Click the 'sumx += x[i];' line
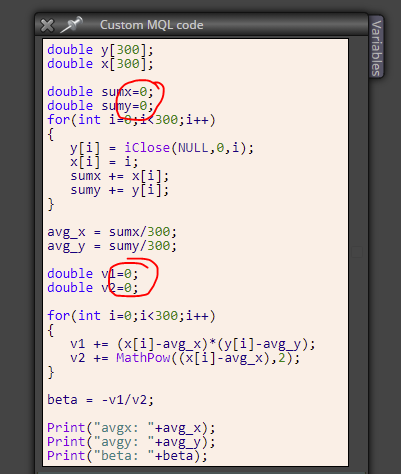The width and height of the screenshot is (401, 474). pos(120,176)
